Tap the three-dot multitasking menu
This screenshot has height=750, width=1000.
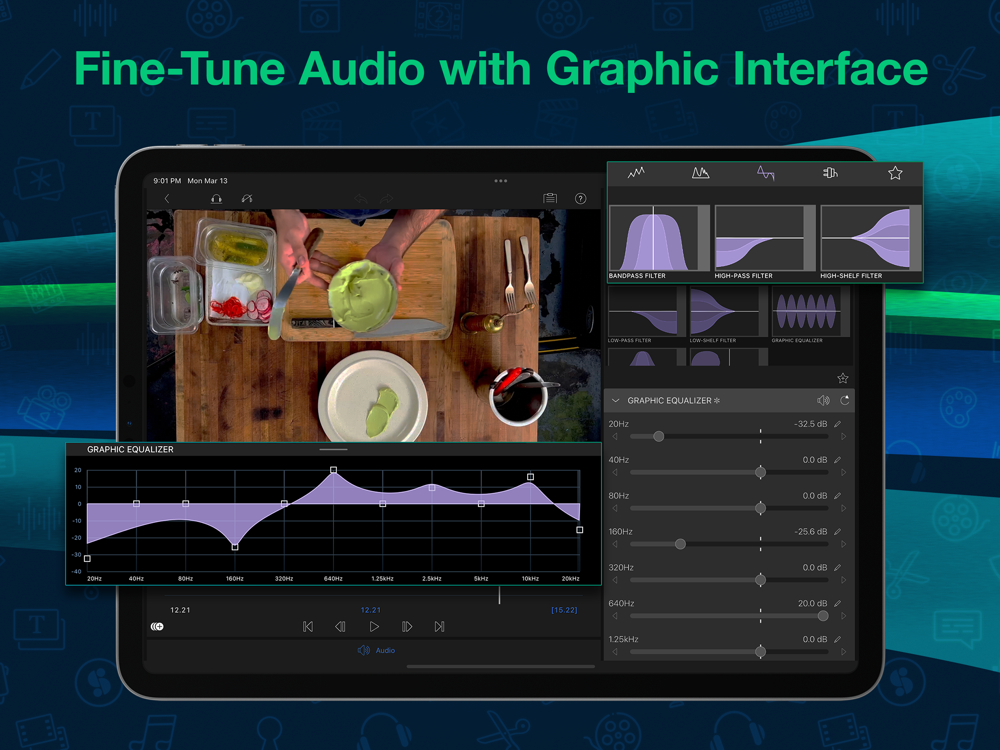(501, 180)
